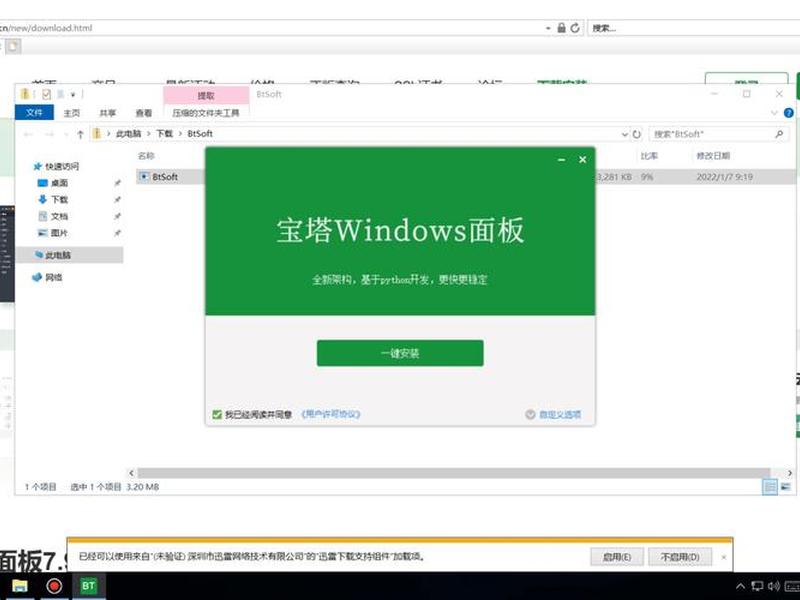Click 不启用(D) in the notification bar
The height and width of the screenshot is (600, 800).
tap(680, 557)
